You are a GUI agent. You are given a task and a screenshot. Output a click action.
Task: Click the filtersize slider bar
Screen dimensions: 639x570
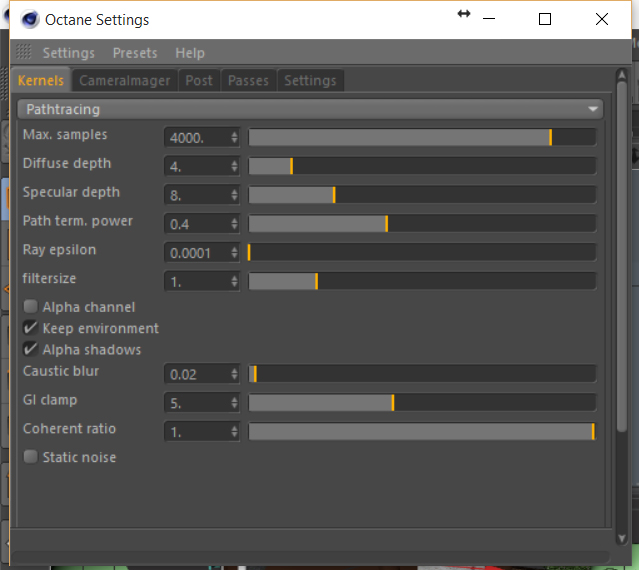422,281
